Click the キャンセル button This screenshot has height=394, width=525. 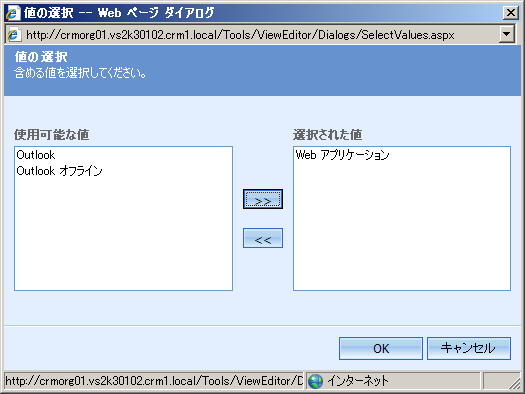click(x=469, y=348)
